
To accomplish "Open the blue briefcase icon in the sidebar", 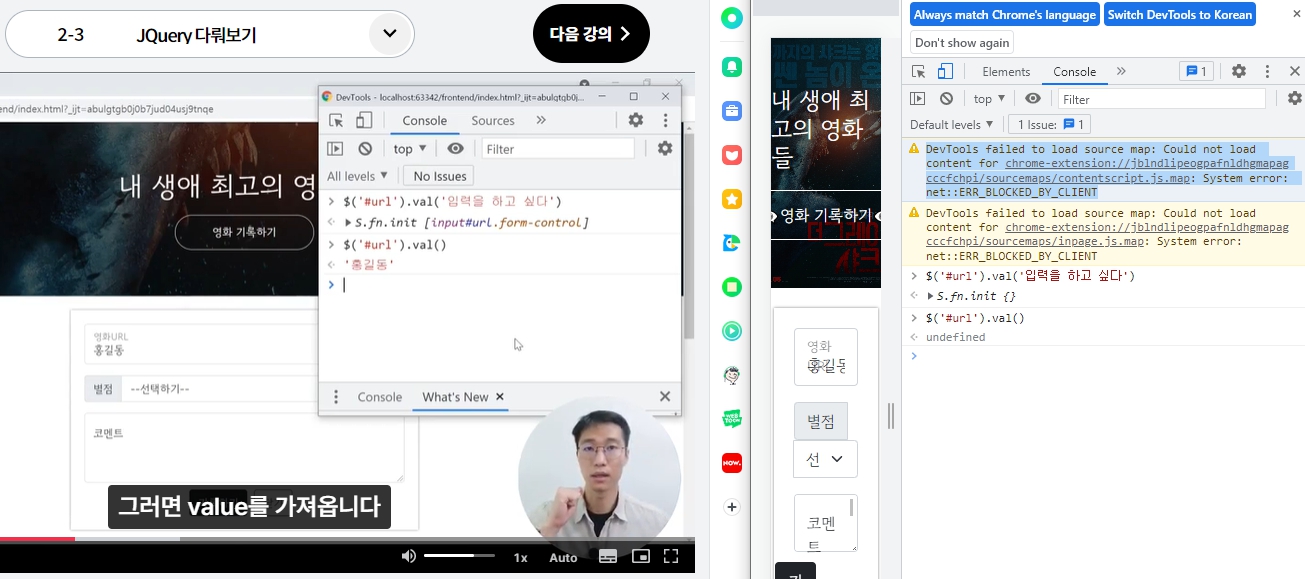I will pyautogui.click(x=733, y=111).
